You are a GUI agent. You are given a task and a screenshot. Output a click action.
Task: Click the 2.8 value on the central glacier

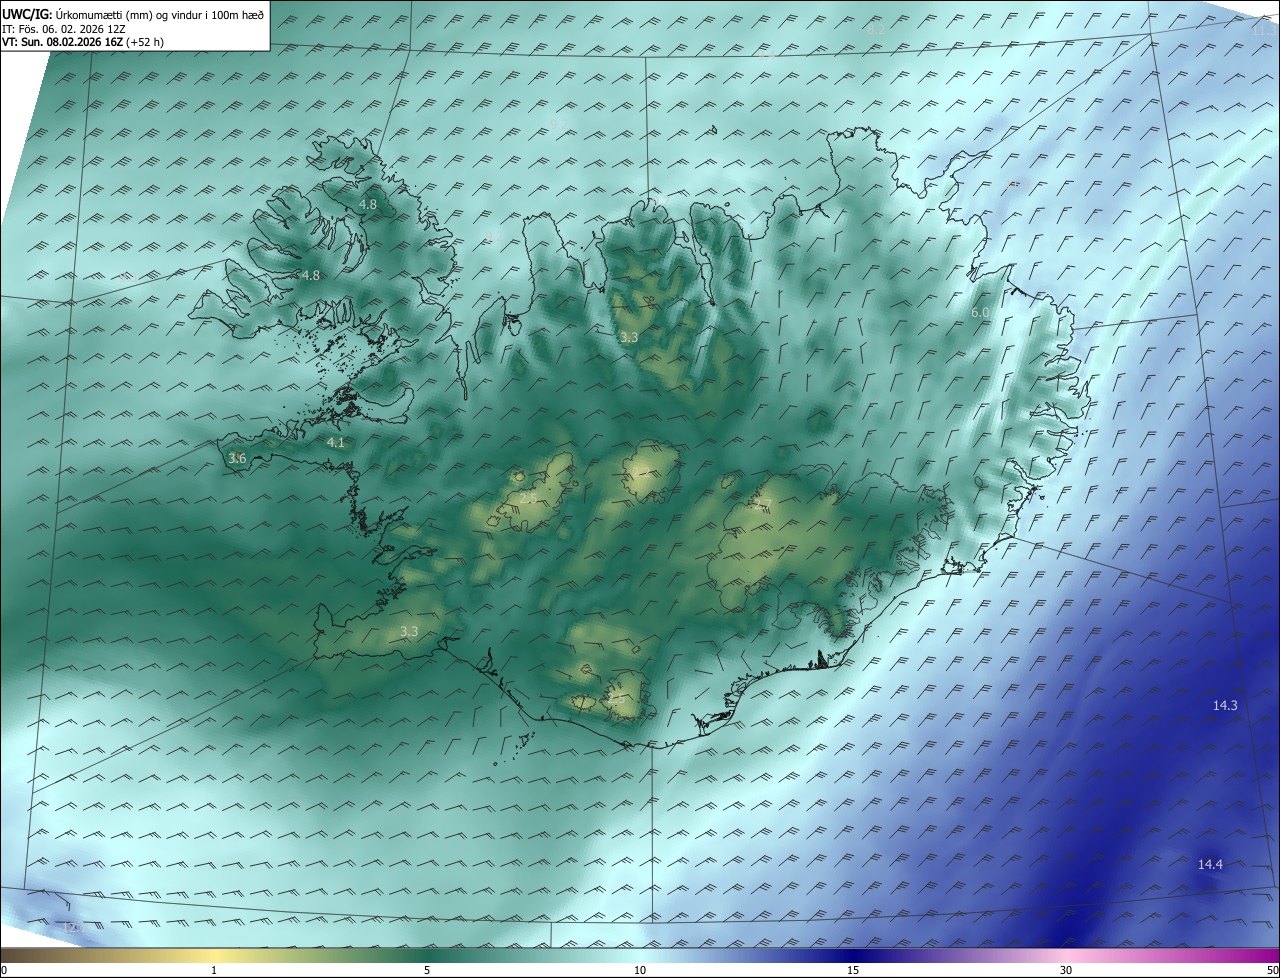tap(528, 497)
